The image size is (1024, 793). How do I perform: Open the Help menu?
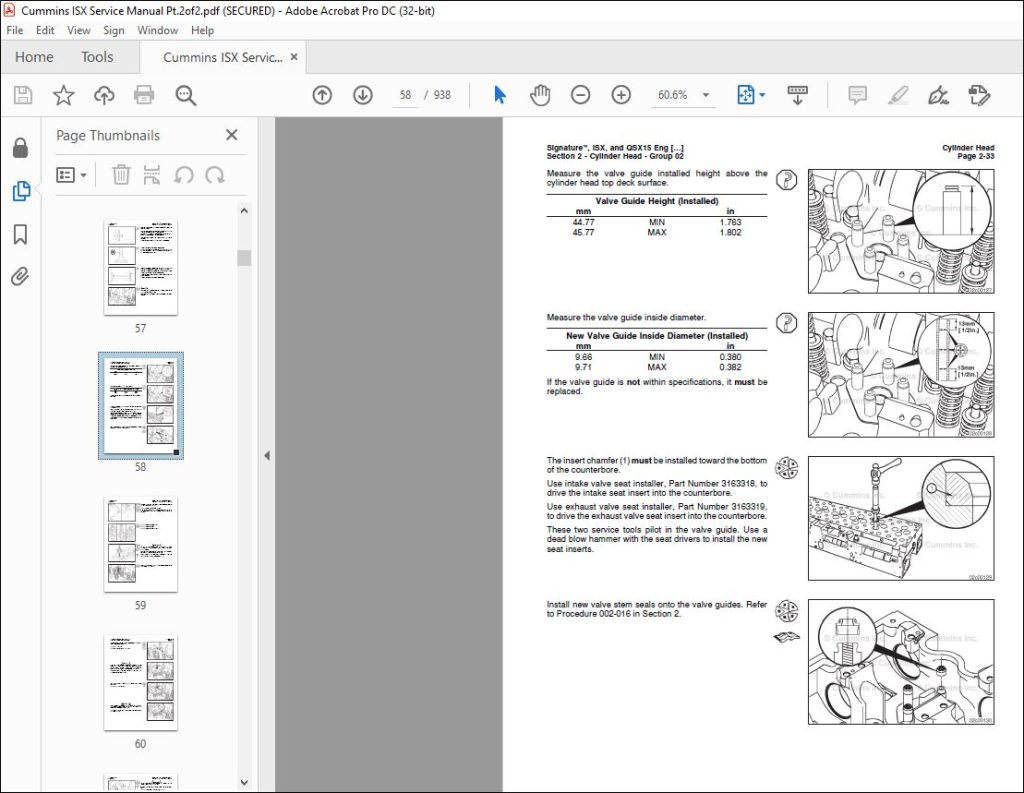click(202, 30)
